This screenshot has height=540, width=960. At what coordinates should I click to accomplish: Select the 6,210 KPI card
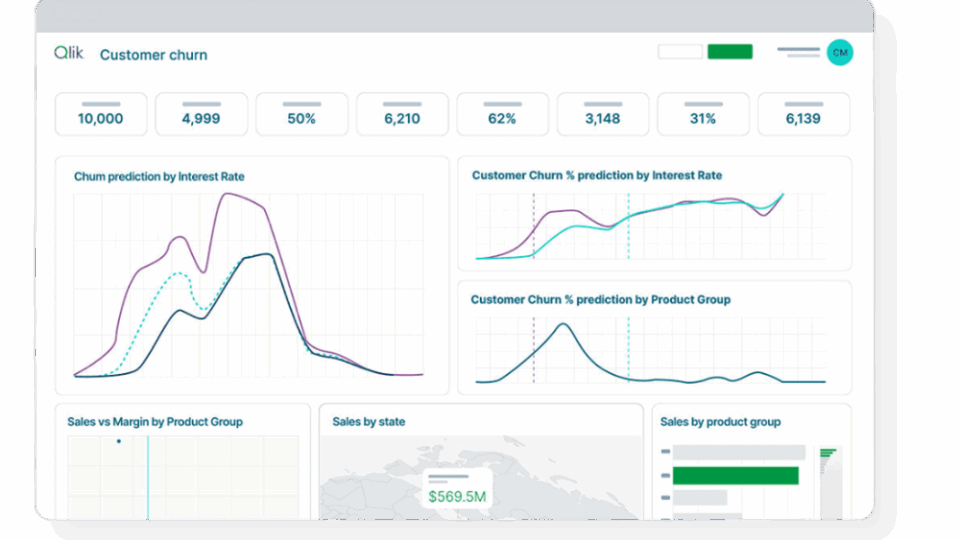[402, 114]
